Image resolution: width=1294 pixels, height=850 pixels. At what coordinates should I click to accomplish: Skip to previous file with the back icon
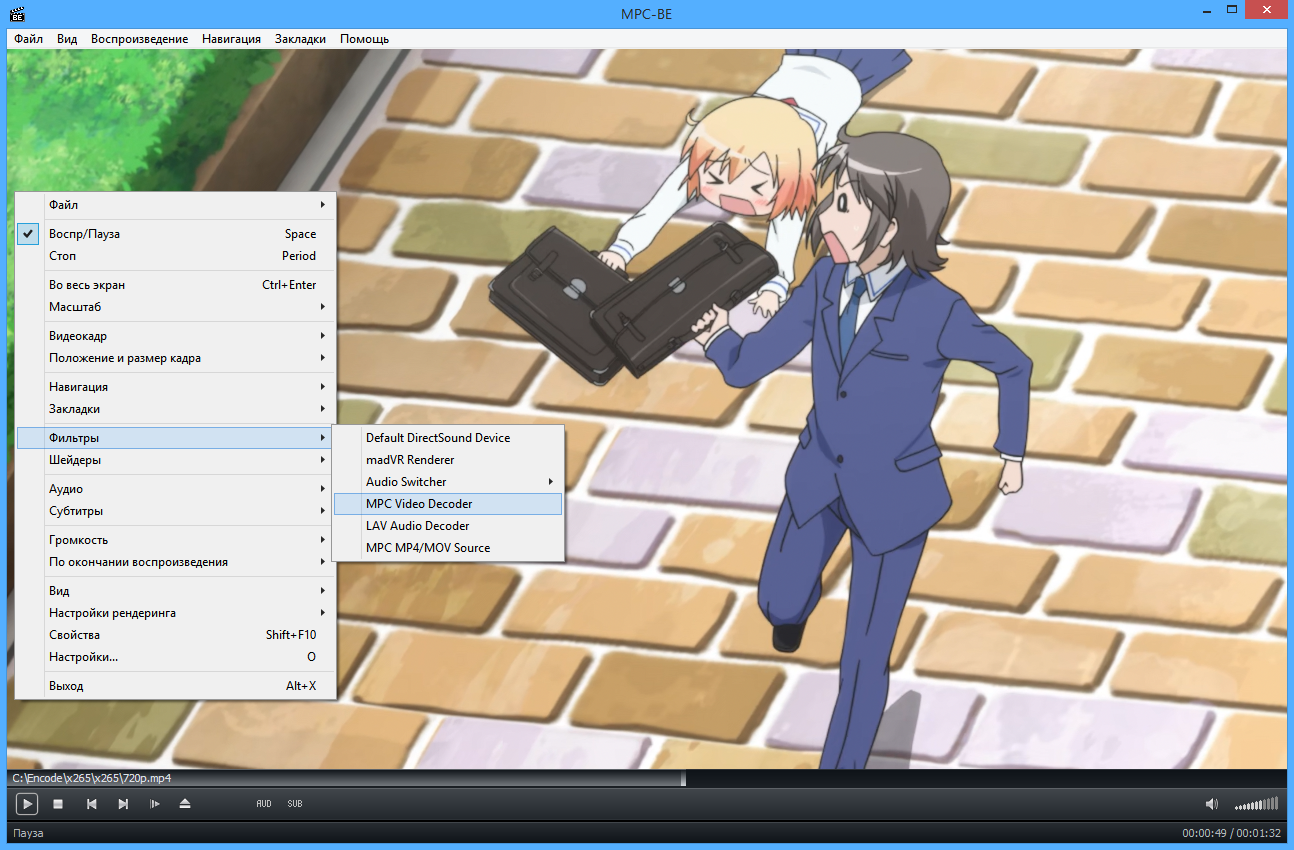tap(91, 804)
